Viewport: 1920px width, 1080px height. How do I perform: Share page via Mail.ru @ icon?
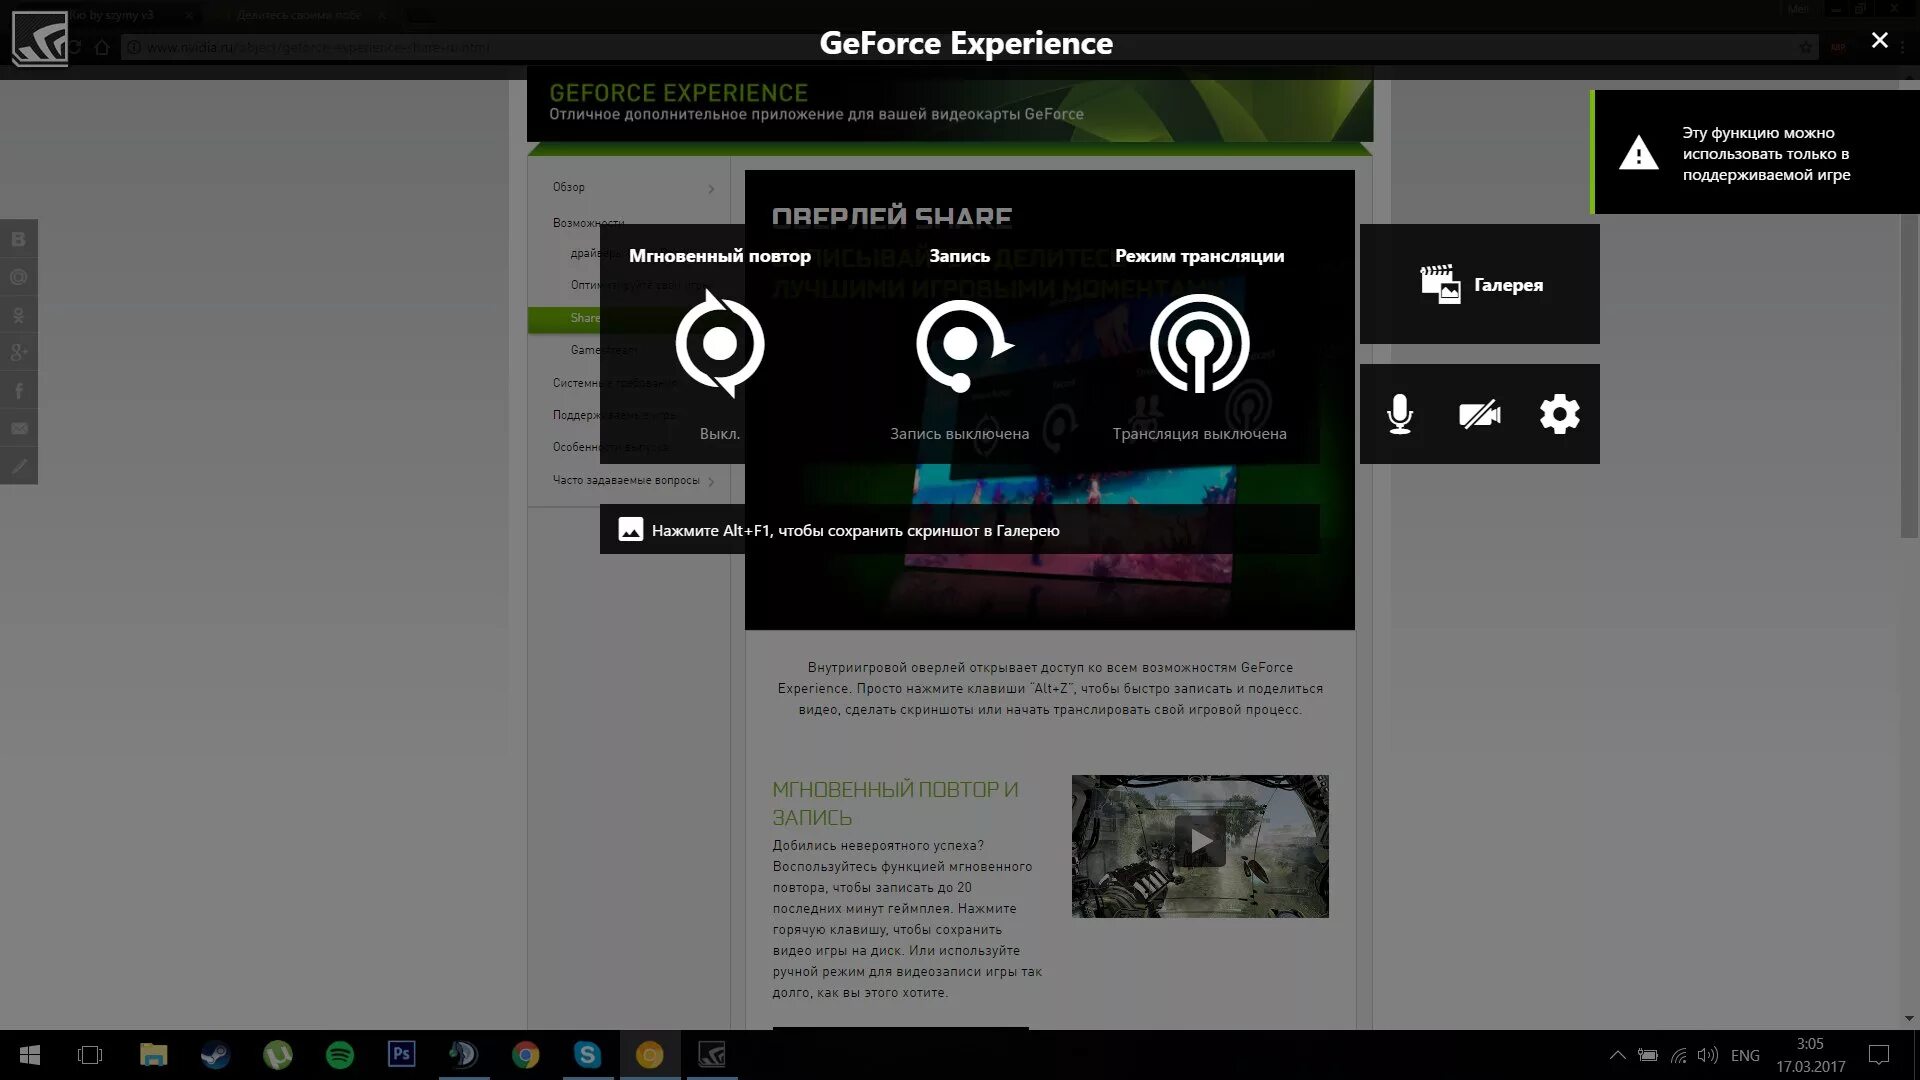(x=18, y=277)
